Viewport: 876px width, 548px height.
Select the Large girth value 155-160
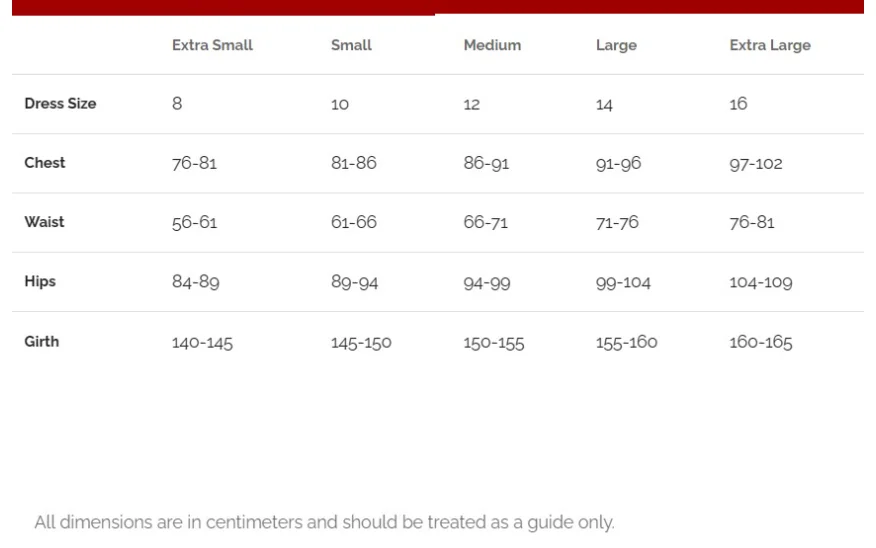(626, 342)
